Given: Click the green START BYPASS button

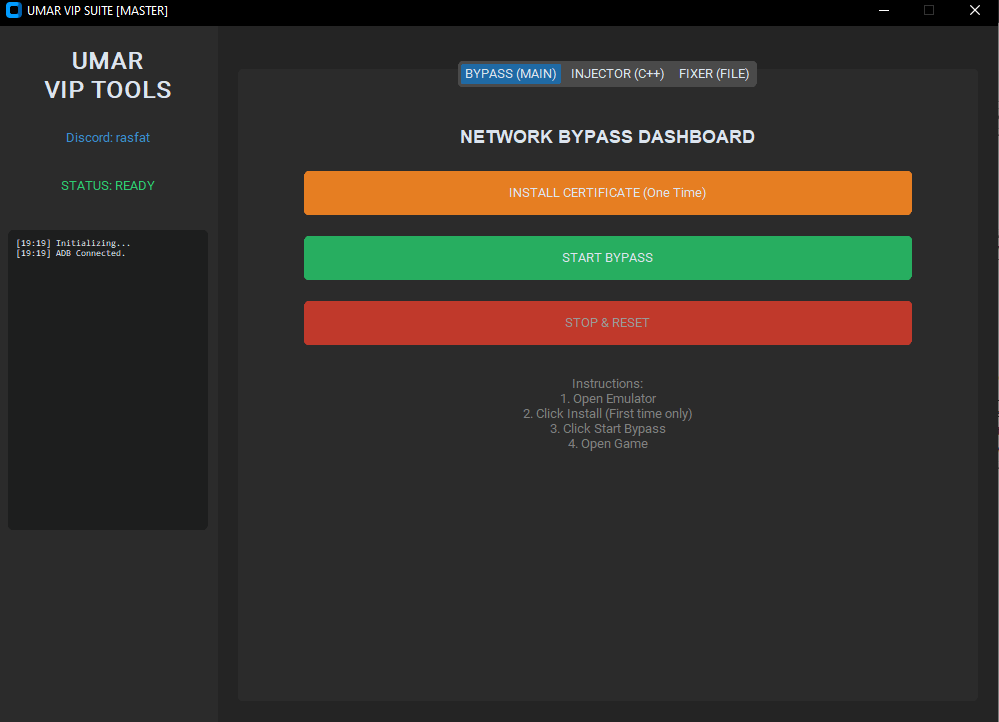Looking at the screenshot, I should (607, 258).
